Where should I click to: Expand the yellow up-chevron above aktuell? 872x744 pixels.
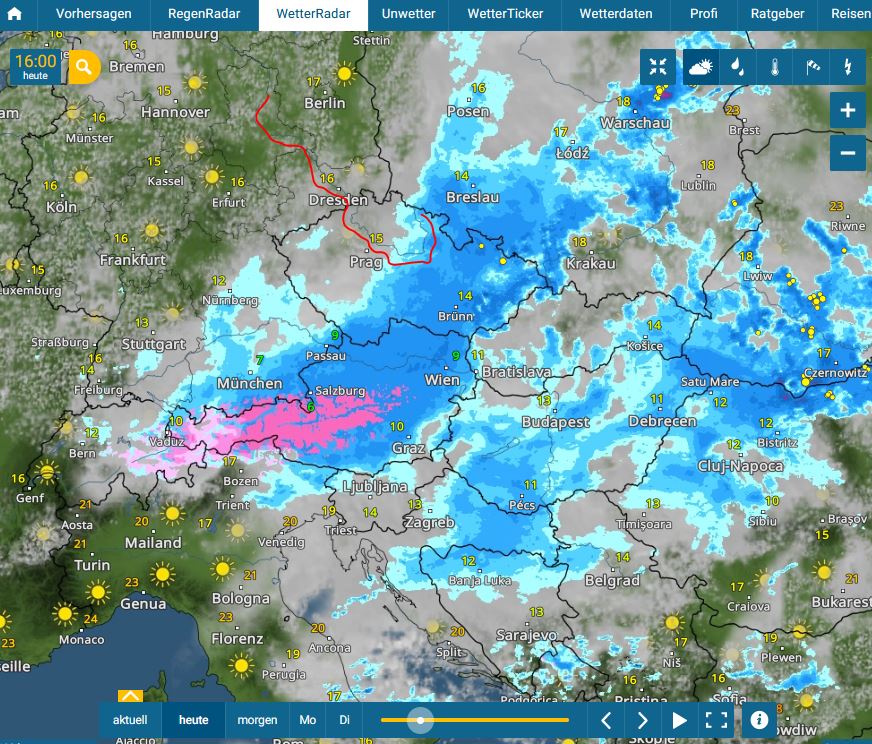(130, 696)
